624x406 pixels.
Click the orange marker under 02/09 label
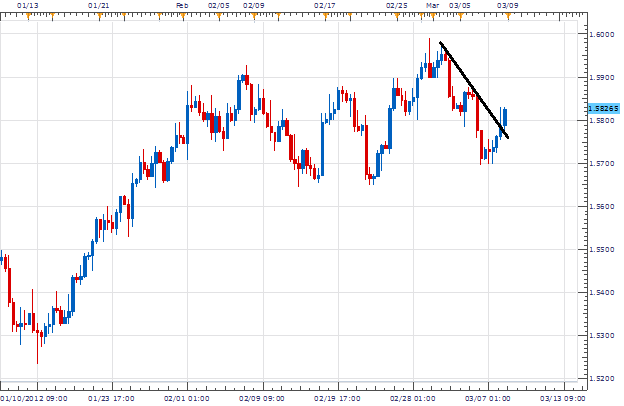click(x=254, y=16)
